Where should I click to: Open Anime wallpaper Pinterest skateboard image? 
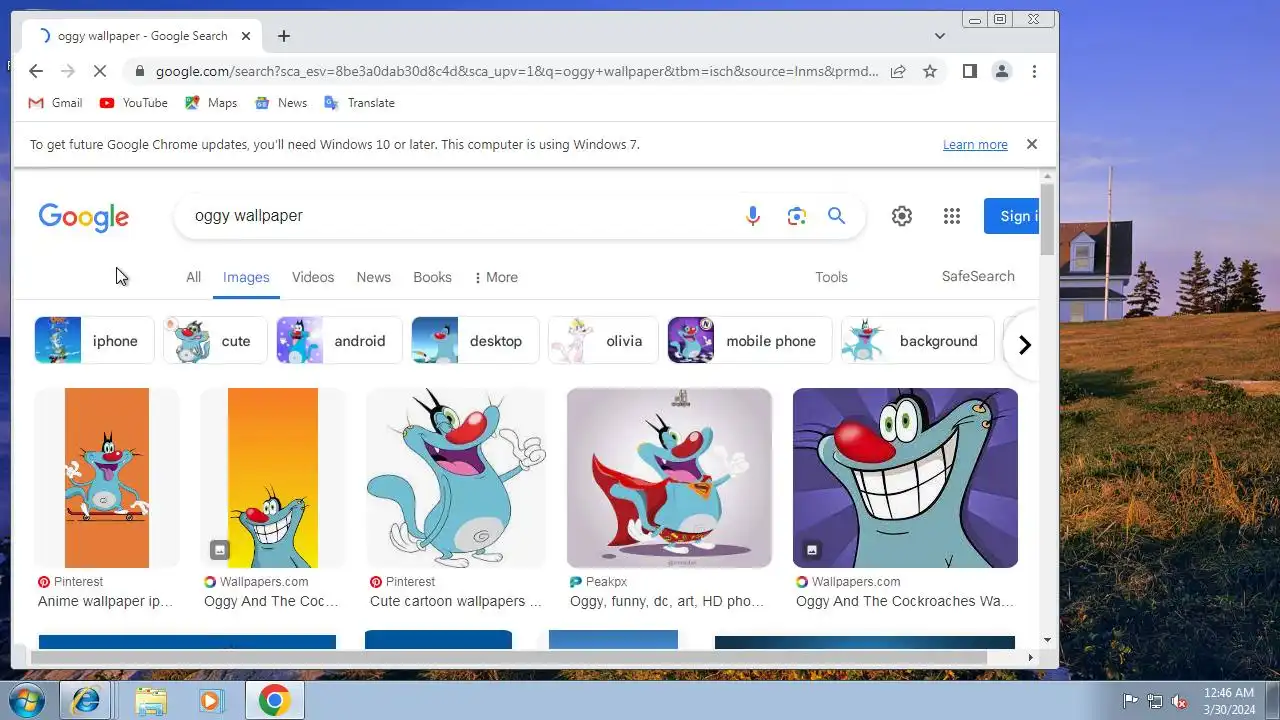[107, 478]
